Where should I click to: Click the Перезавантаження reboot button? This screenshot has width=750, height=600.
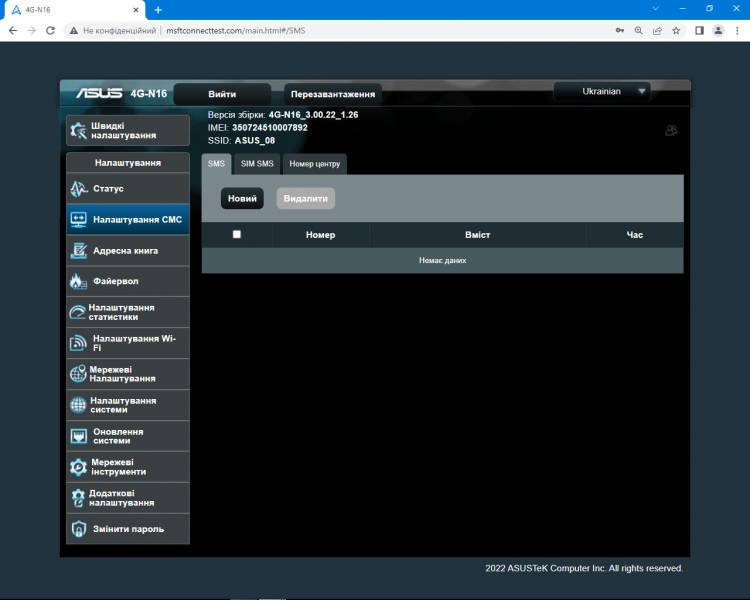(x=333, y=94)
